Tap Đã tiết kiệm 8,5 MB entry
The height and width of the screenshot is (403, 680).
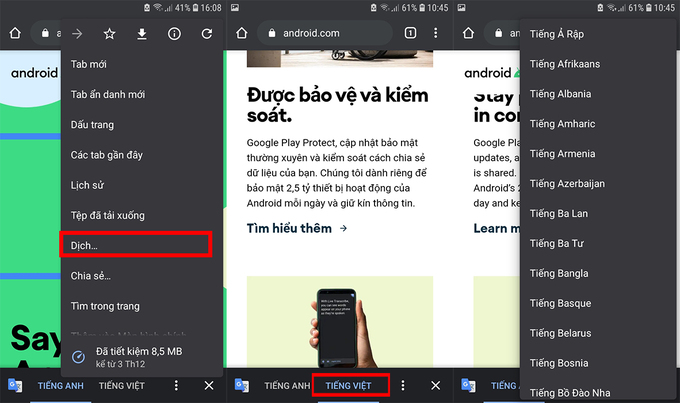pyautogui.click(x=141, y=357)
